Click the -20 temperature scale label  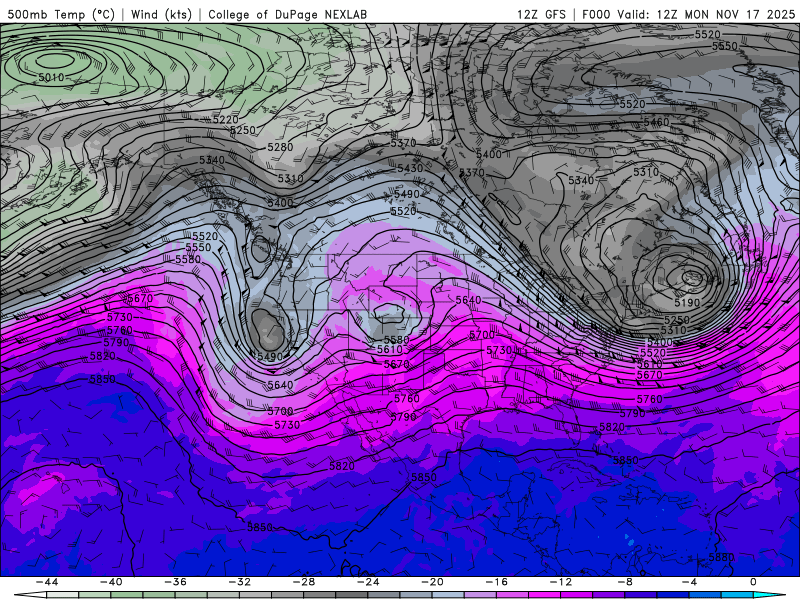(x=433, y=582)
